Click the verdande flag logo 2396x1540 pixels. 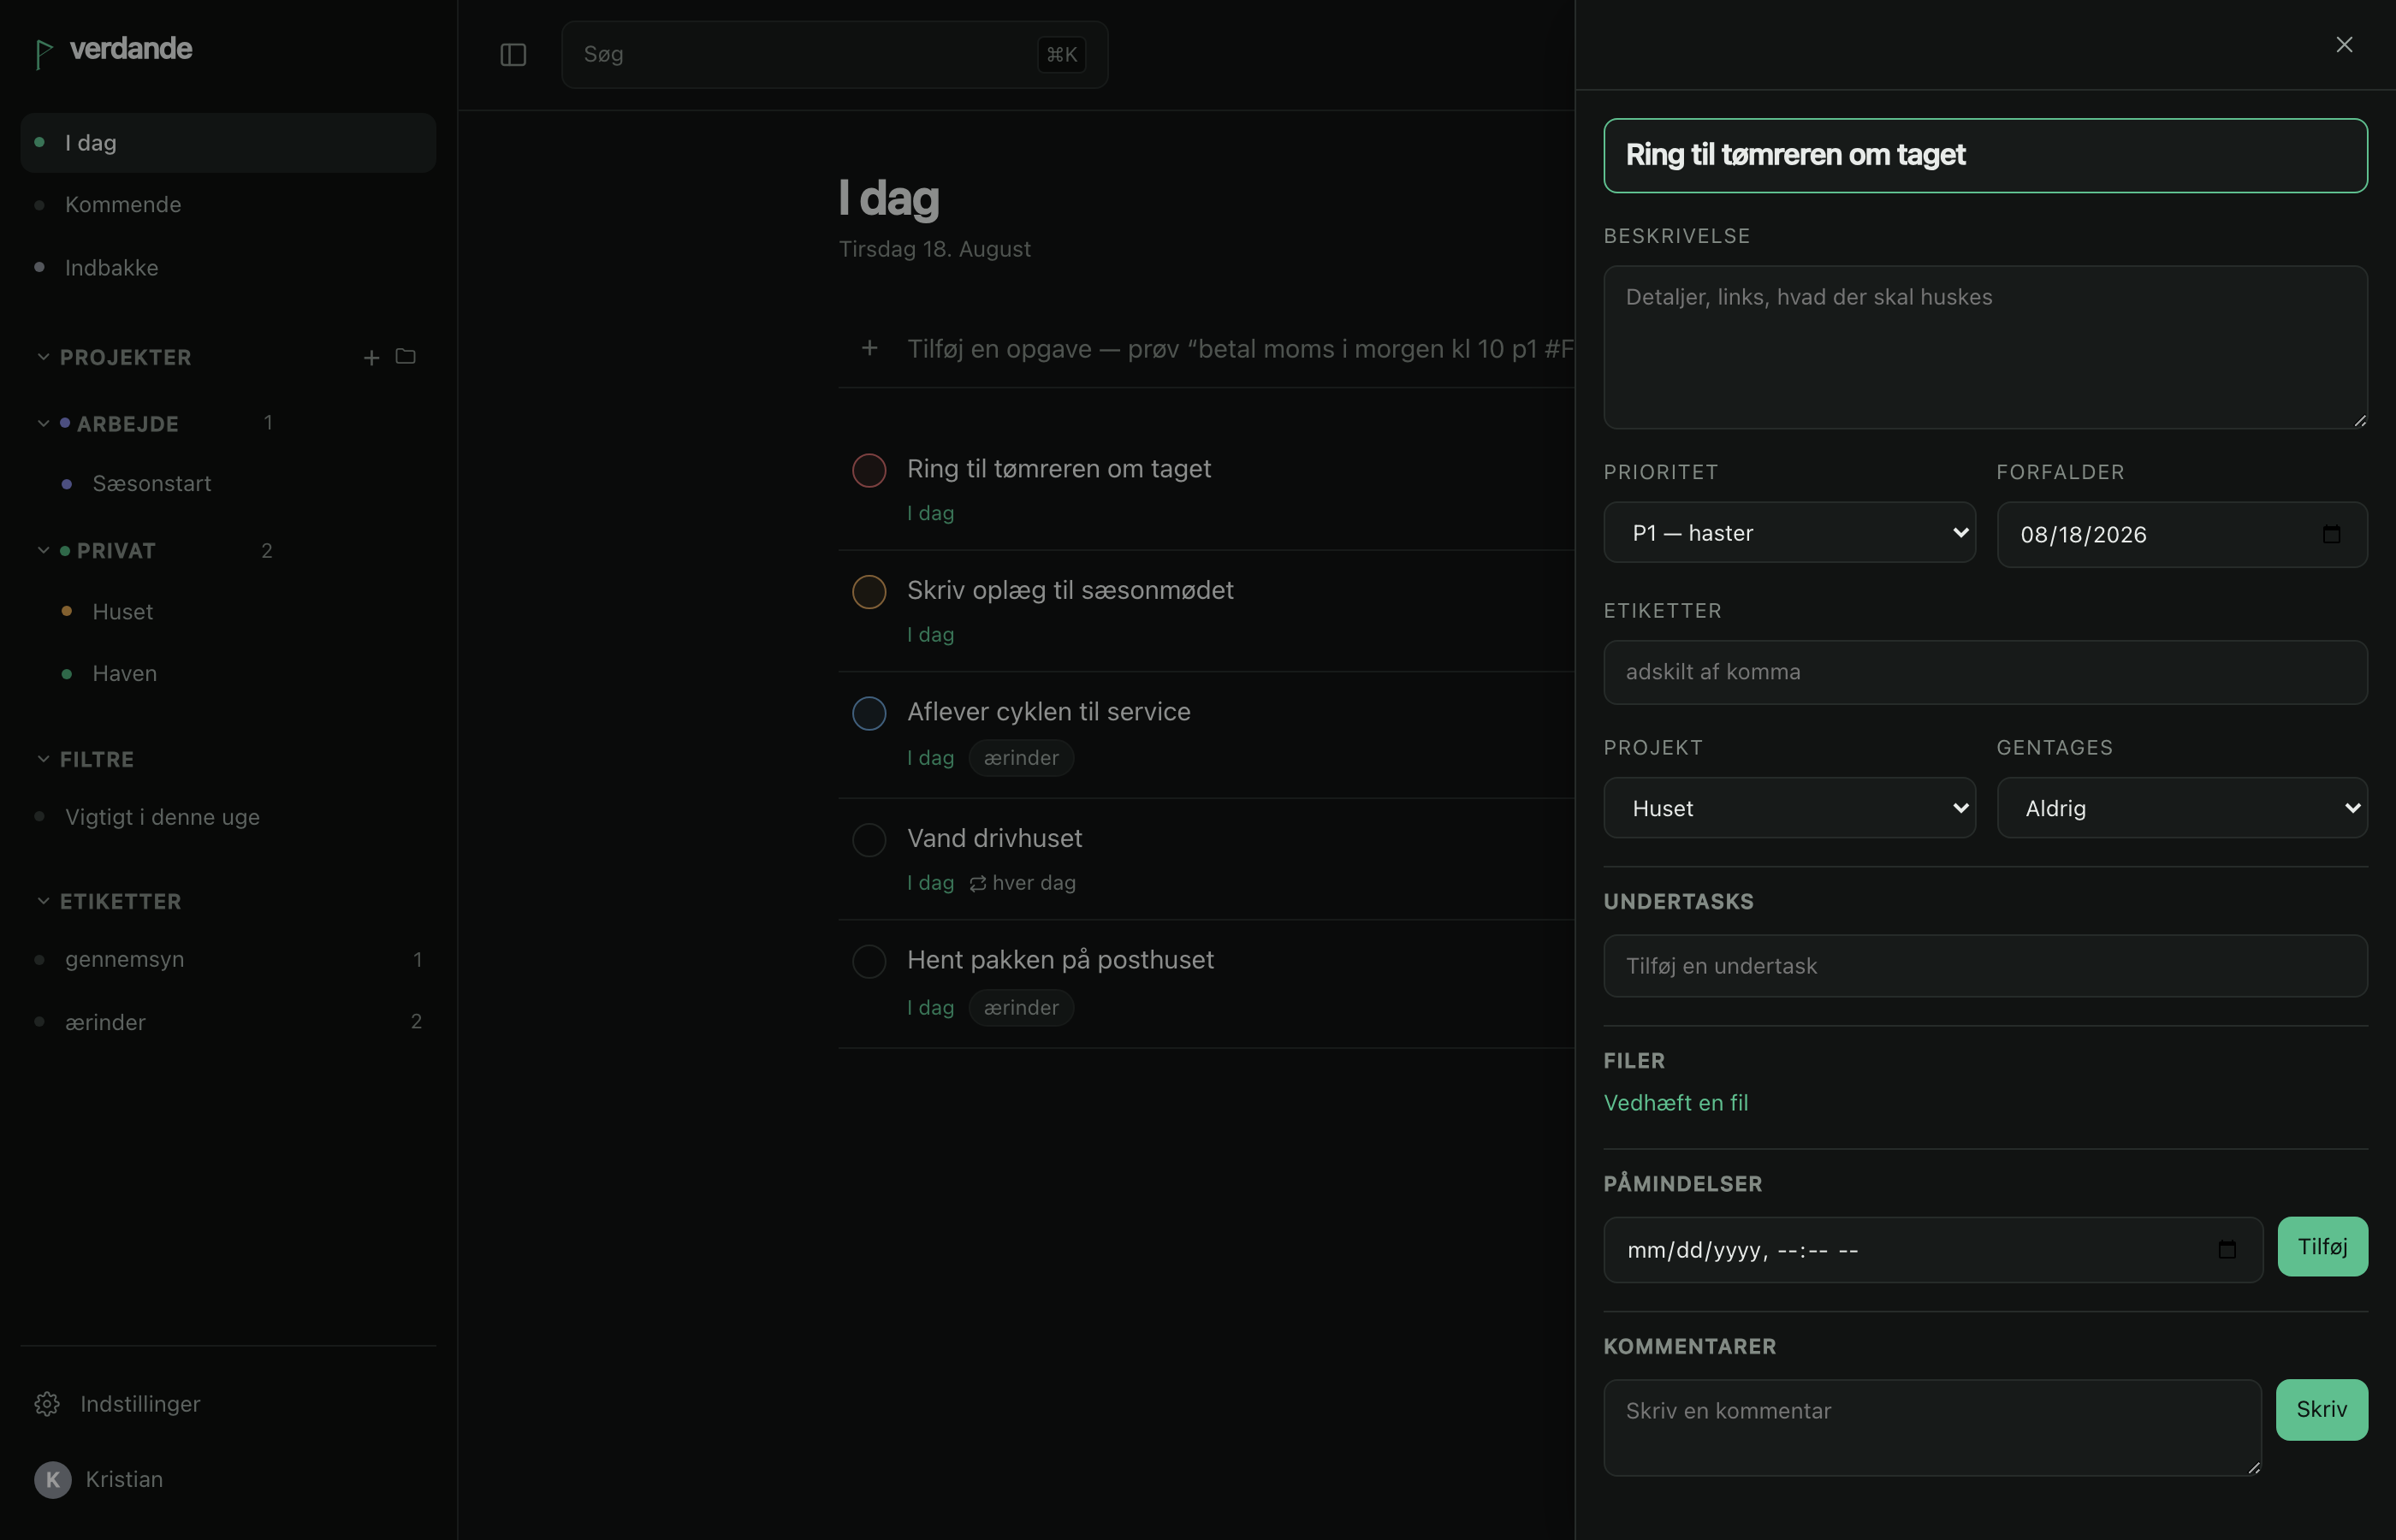[44, 53]
